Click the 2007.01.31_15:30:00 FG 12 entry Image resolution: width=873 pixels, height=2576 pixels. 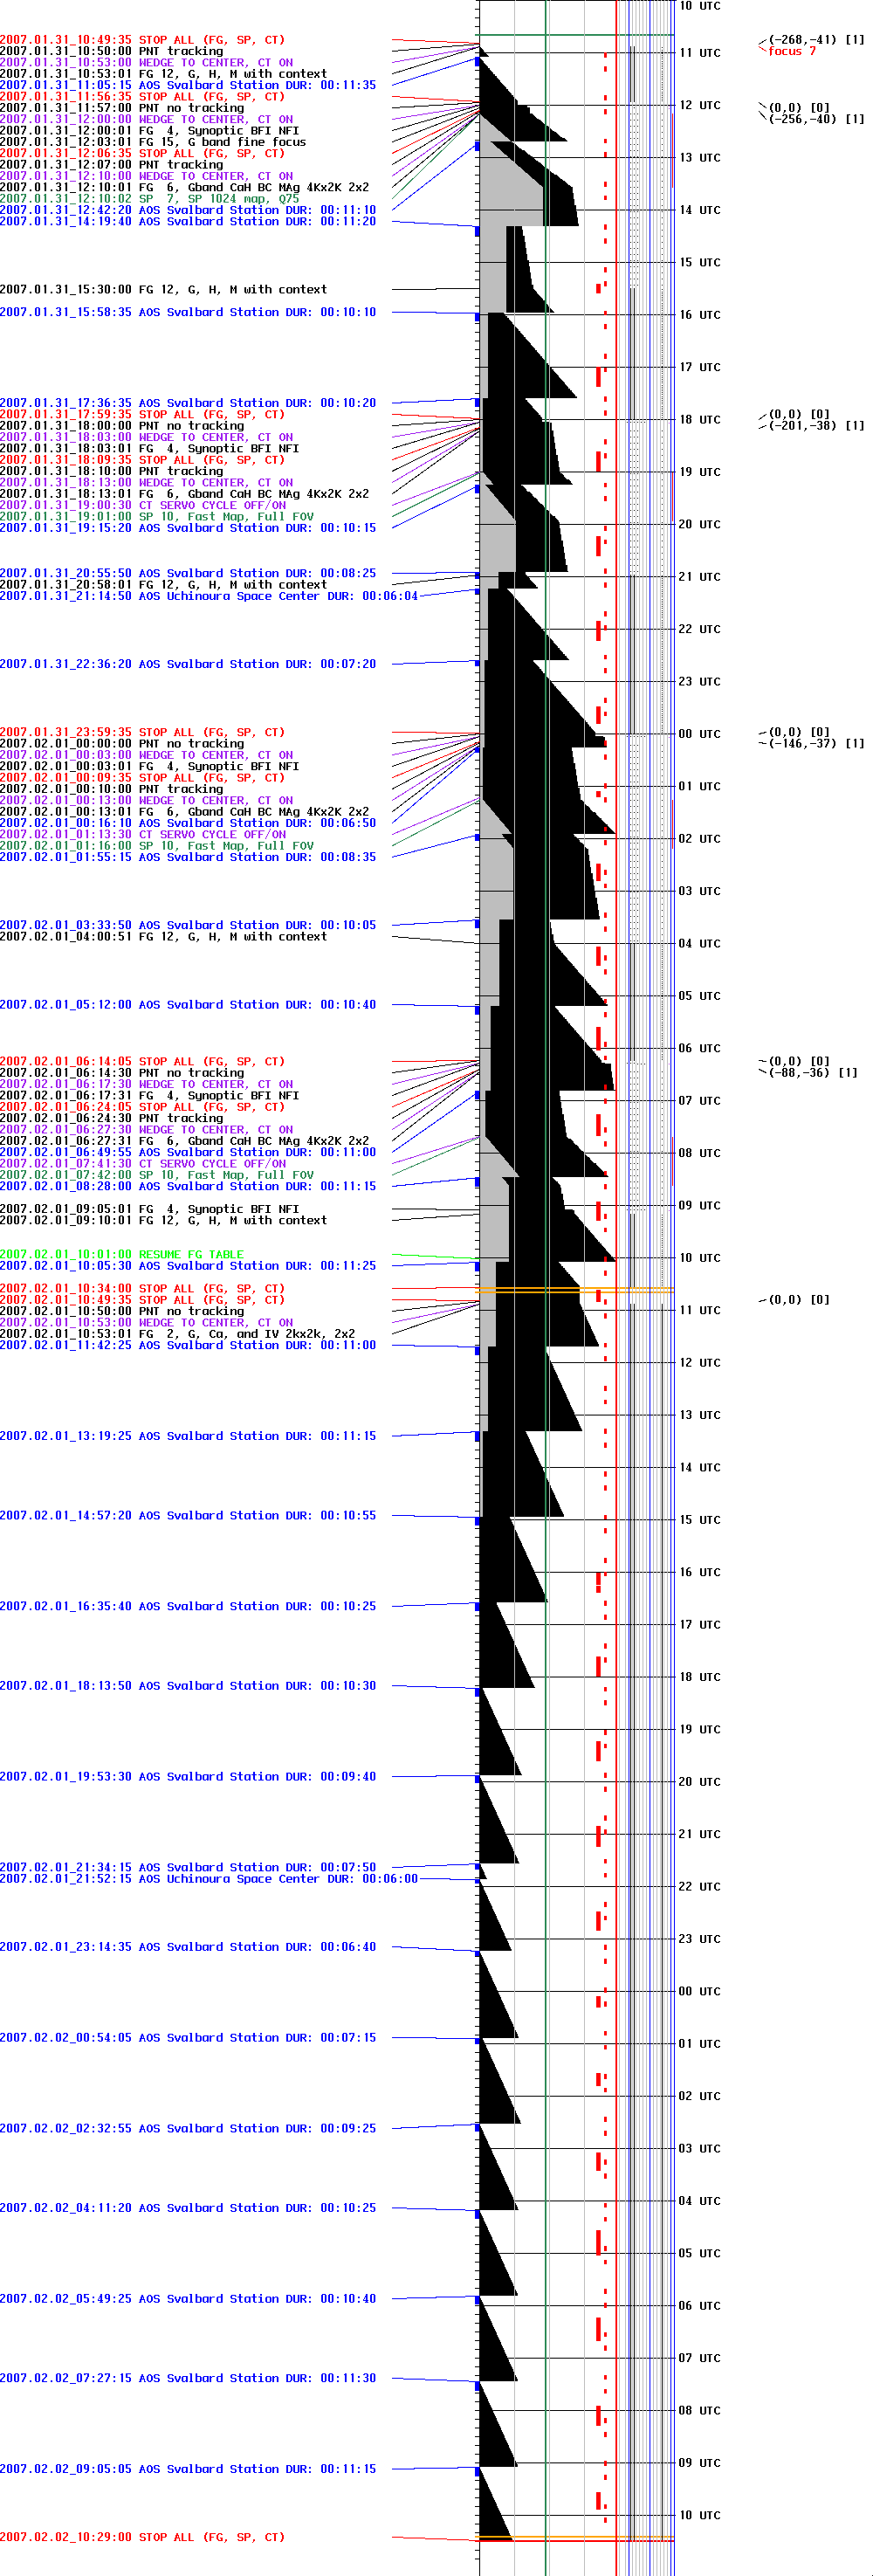(163, 290)
